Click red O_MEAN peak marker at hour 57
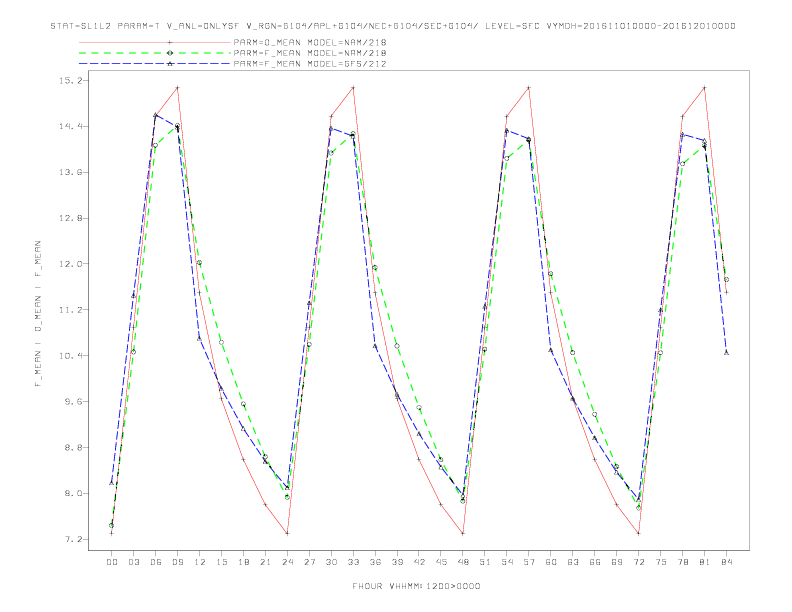 coord(529,88)
